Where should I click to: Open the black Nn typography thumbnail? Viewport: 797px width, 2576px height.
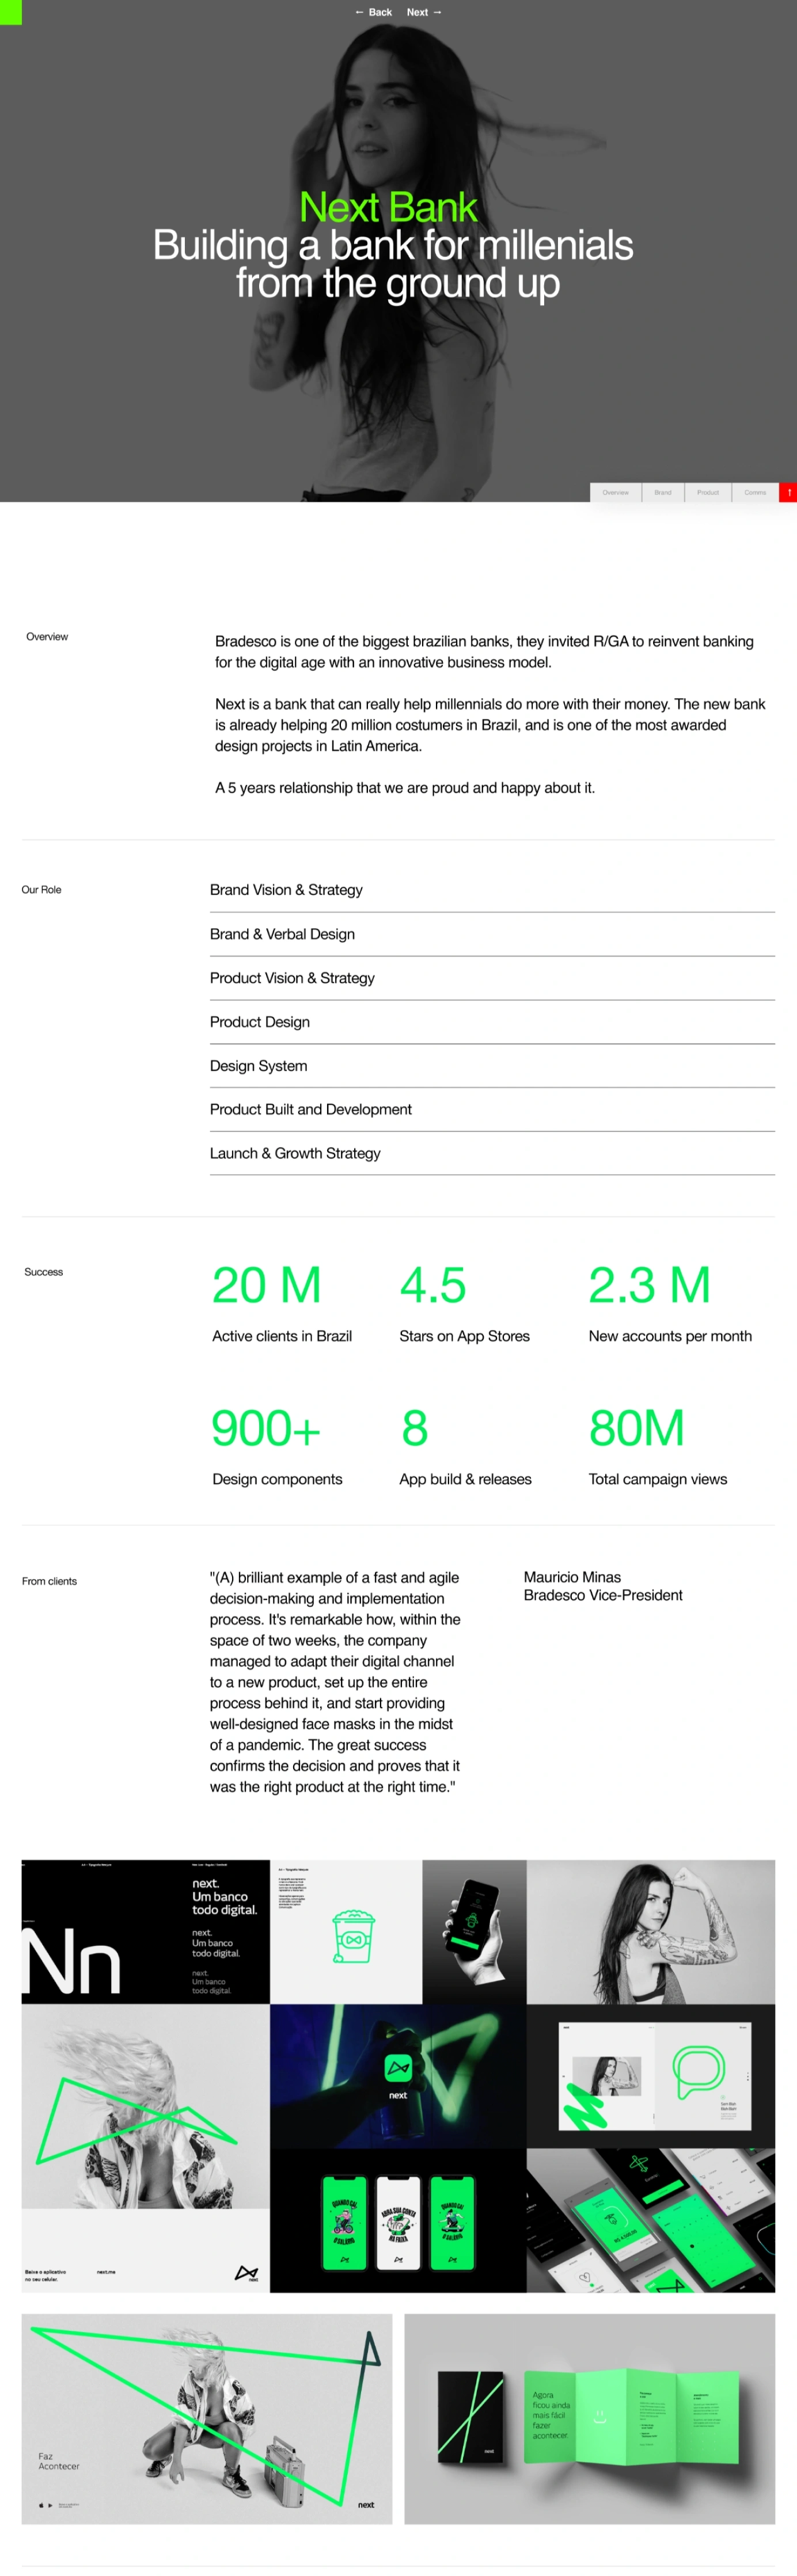pos(146,1931)
